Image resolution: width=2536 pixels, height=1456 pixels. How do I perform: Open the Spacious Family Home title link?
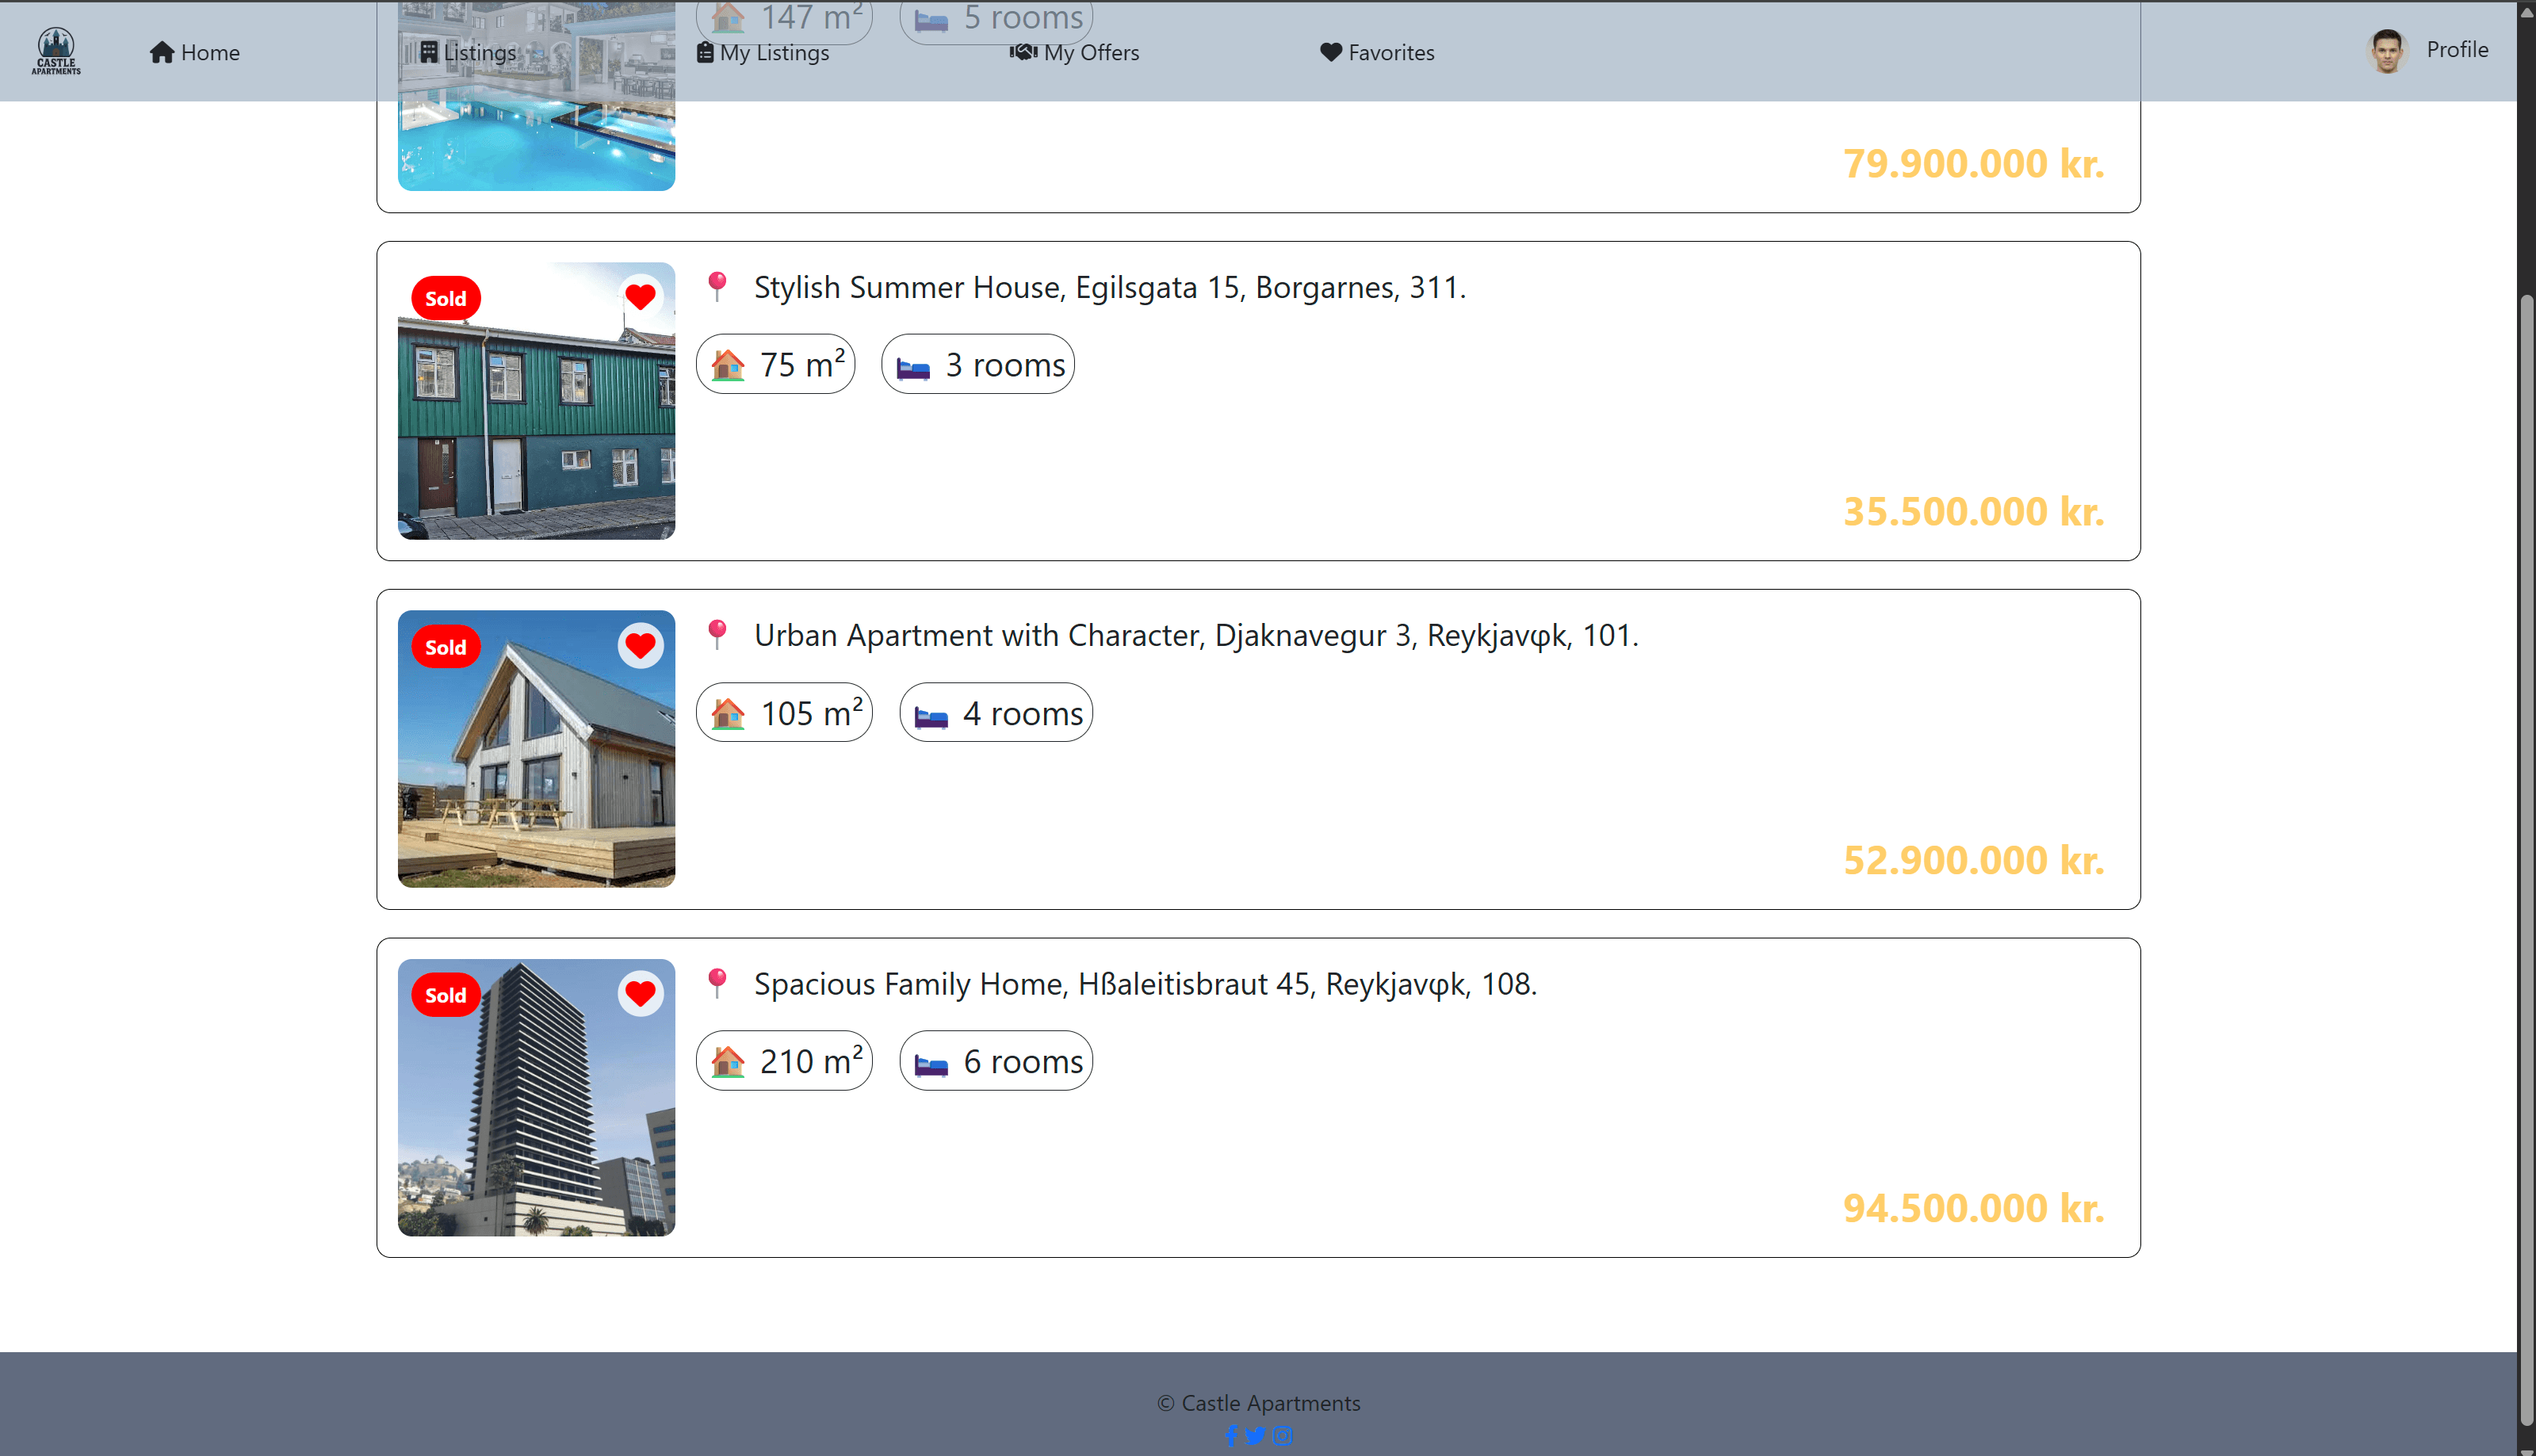[1145, 984]
